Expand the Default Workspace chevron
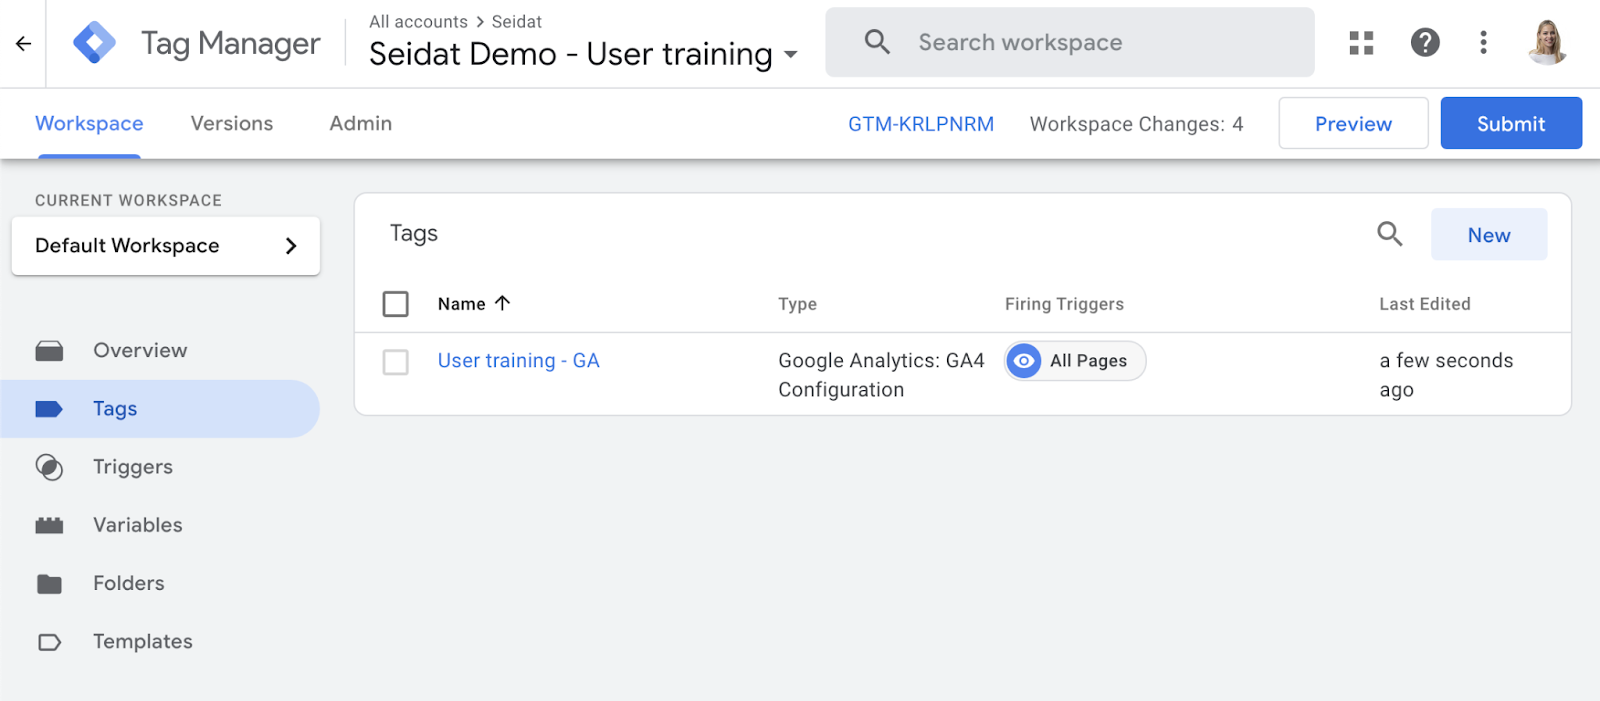Screen dimensions: 1600x701 point(291,246)
